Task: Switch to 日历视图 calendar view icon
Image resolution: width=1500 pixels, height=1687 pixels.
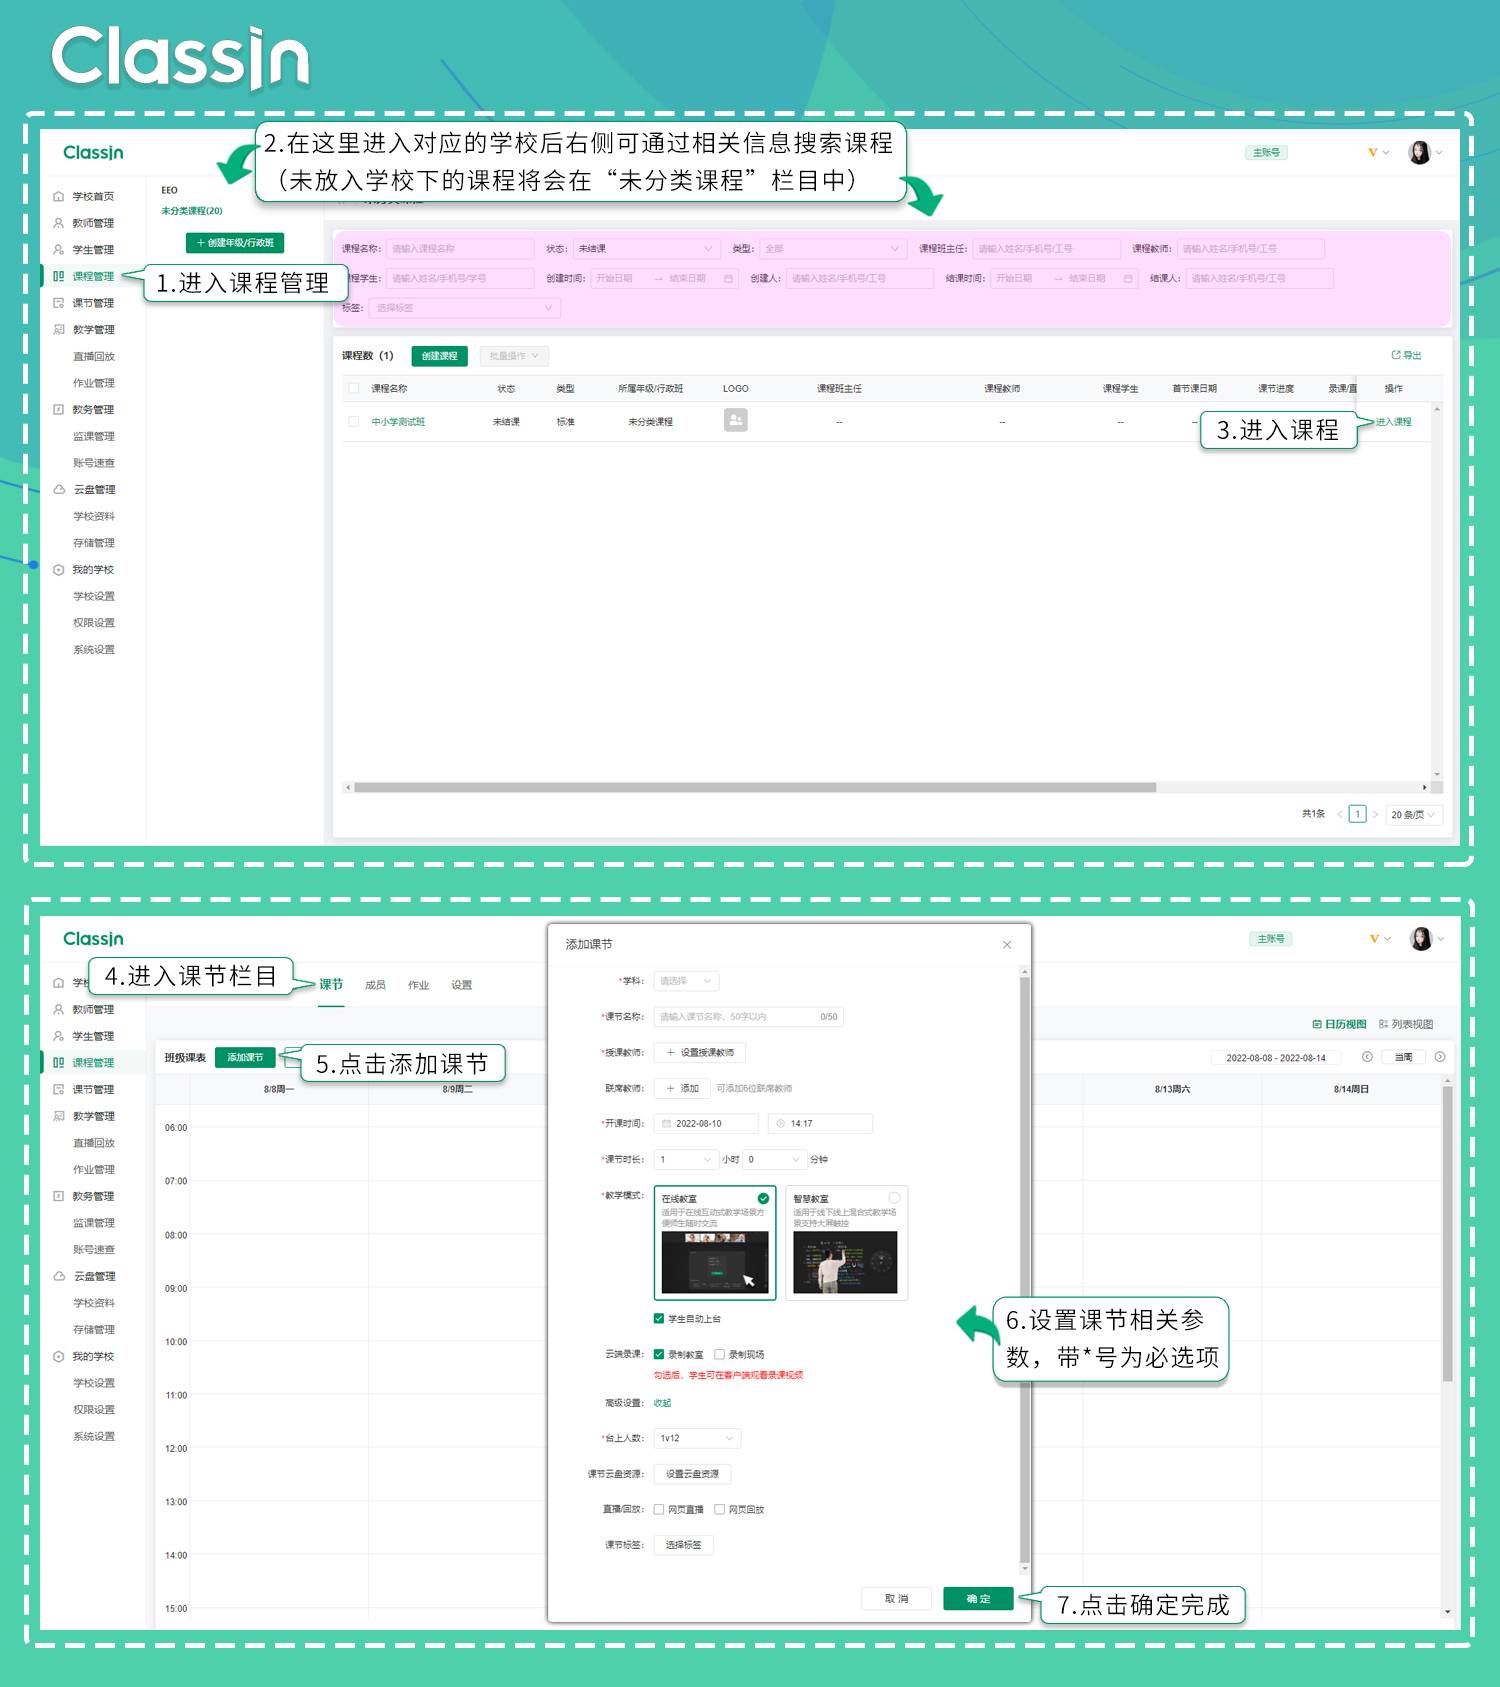Action: tap(1317, 1024)
